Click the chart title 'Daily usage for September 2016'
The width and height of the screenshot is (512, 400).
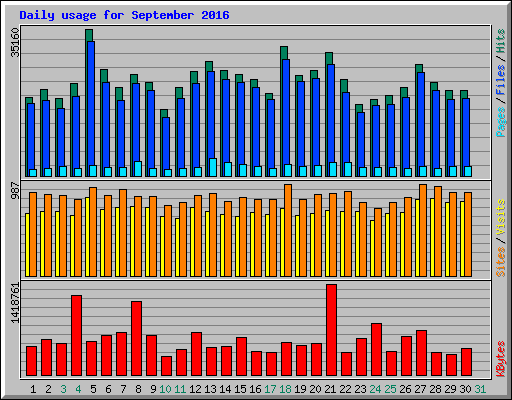[124, 15]
